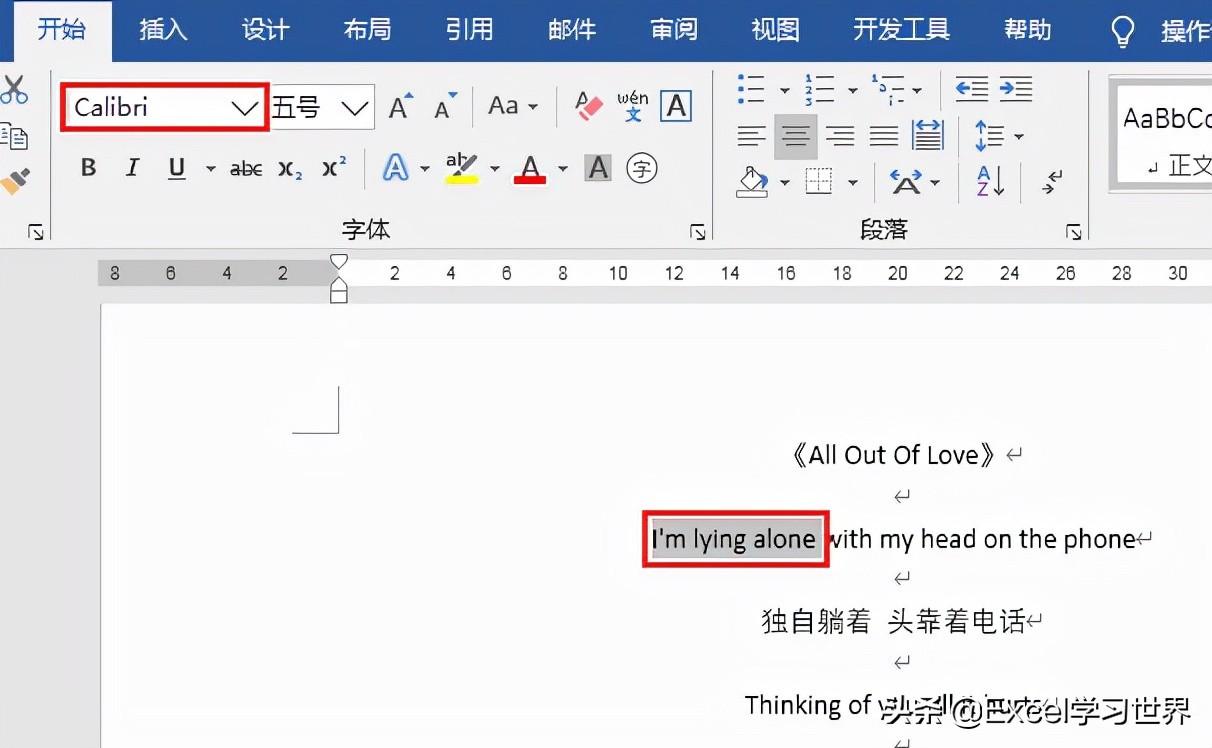
Task: Open the underline style dropdown arrow
Action: (210, 168)
